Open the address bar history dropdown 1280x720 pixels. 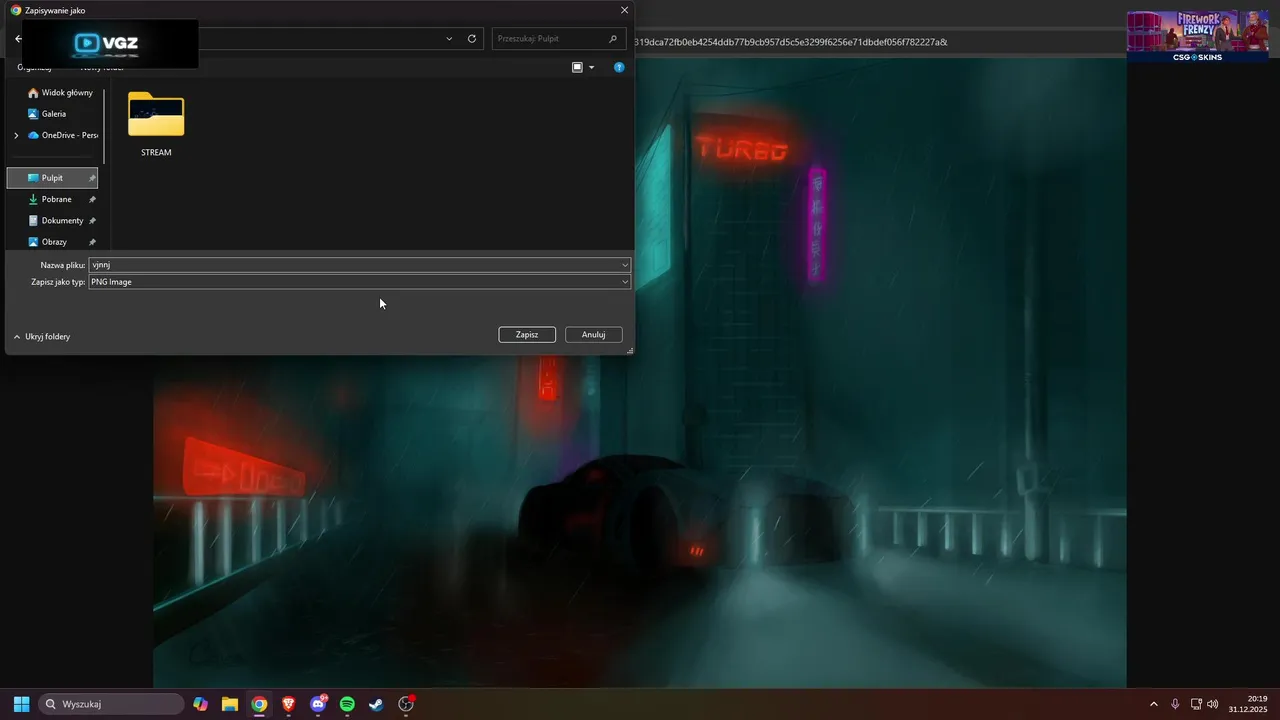pyautogui.click(x=449, y=39)
